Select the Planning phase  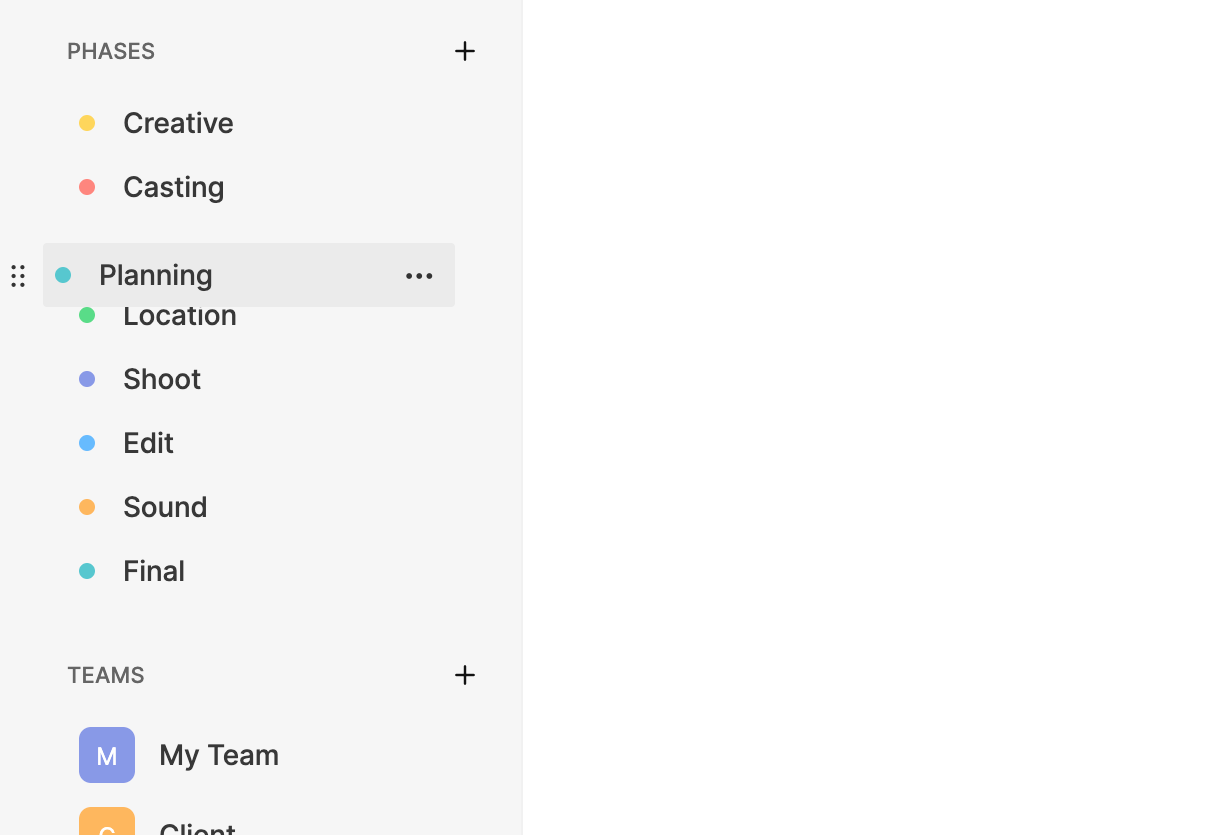[156, 275]
